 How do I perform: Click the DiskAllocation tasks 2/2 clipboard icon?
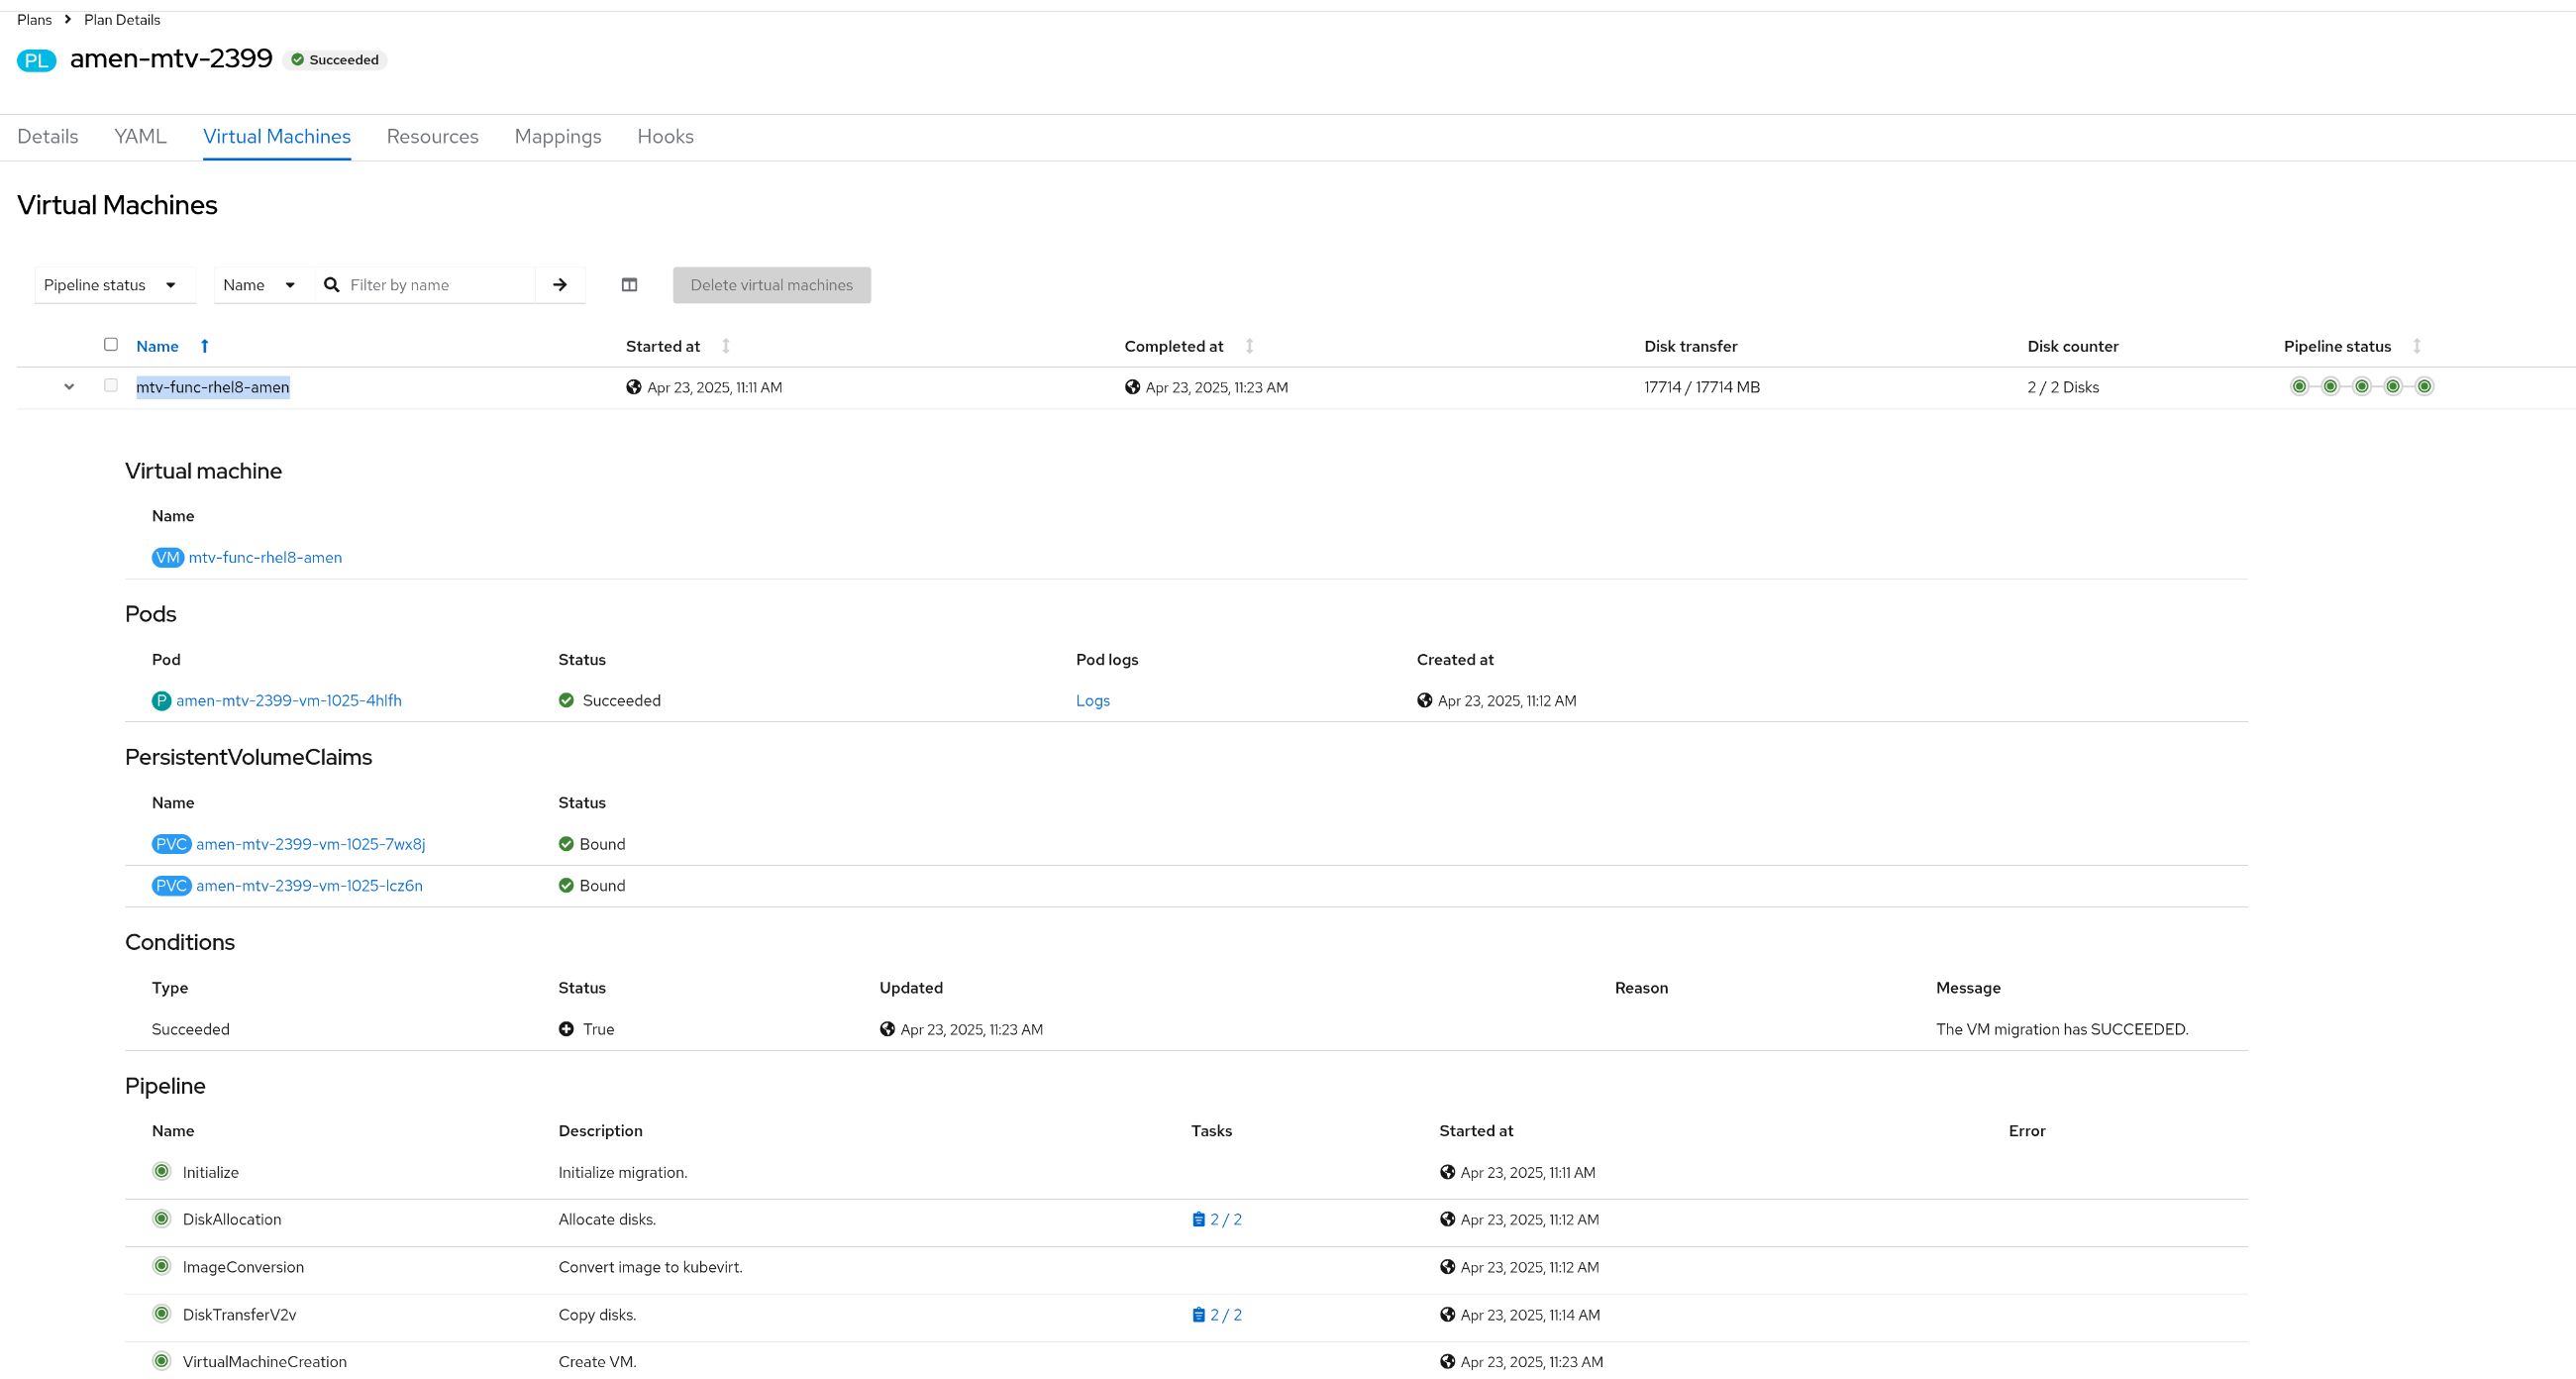(x=1198, y=1219)
